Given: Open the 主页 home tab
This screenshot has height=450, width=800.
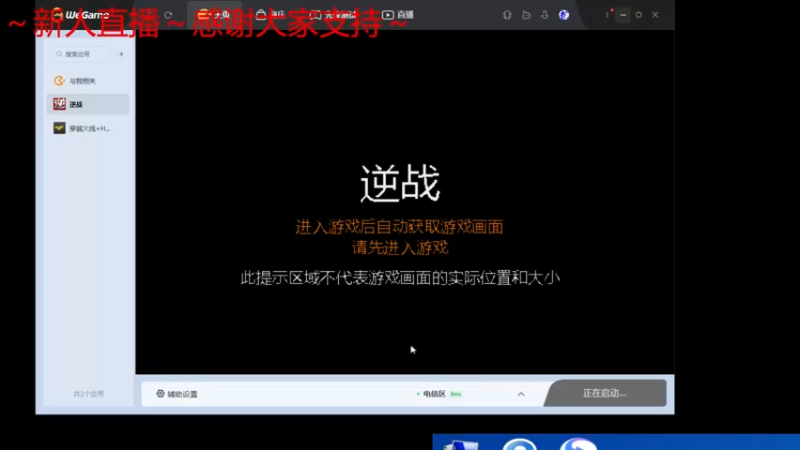Looking at the screenshot, I should 214,15.
